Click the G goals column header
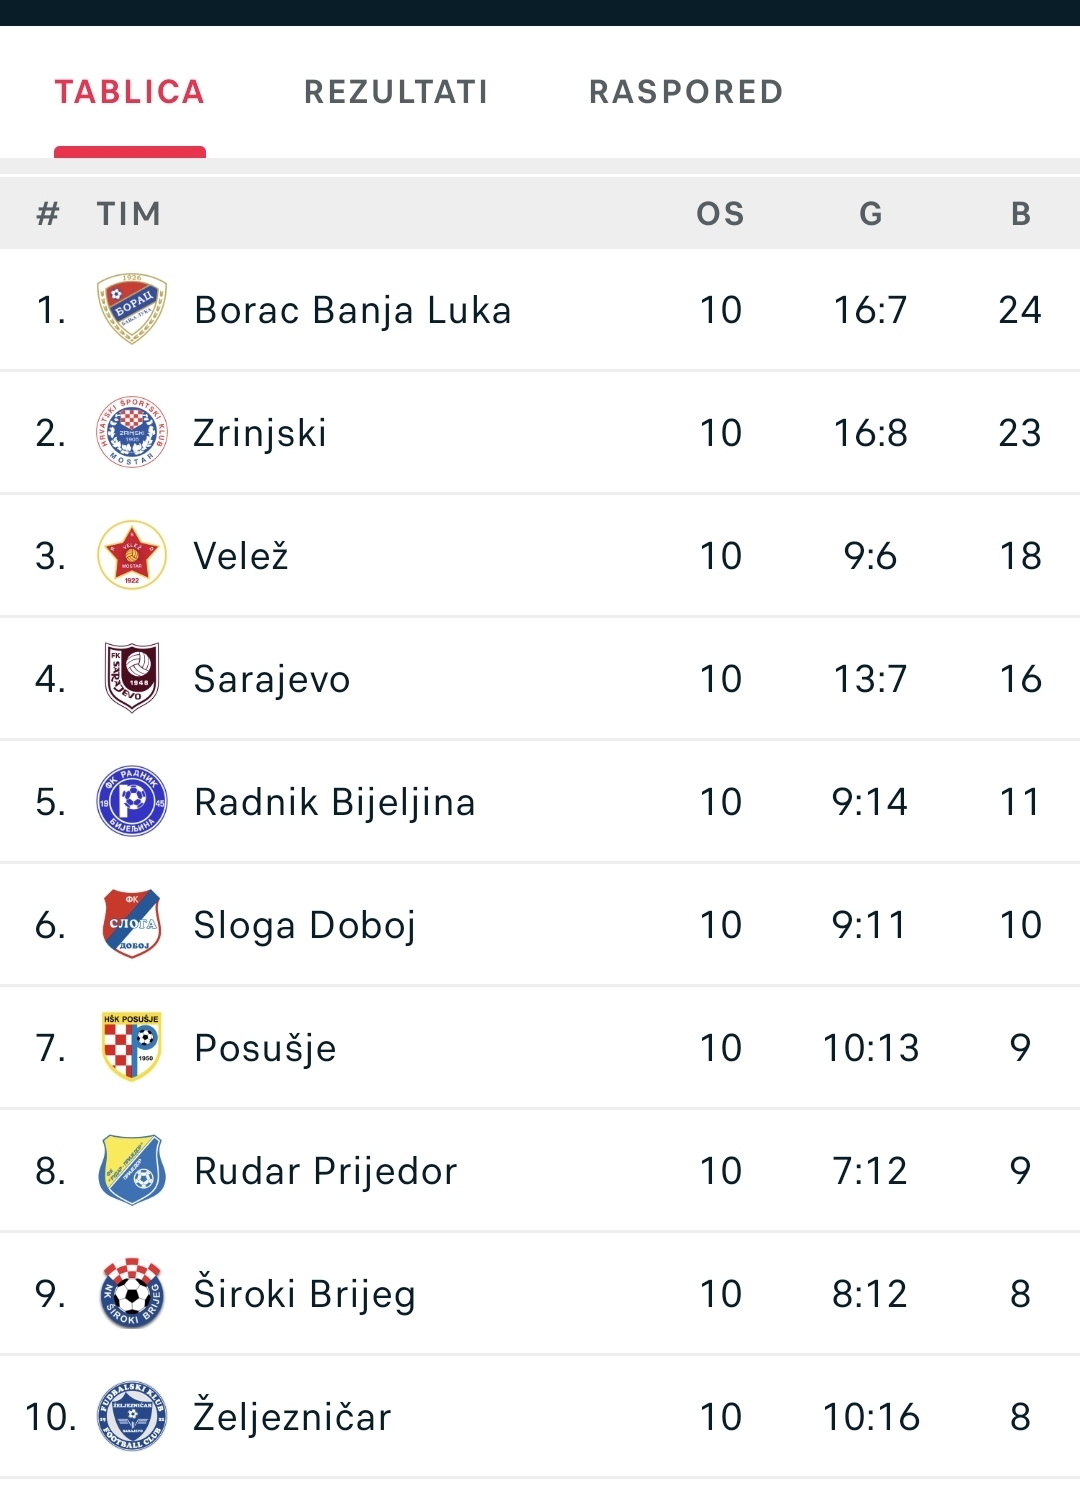This screenshot has height=1508, width=1080. [871, 214]
